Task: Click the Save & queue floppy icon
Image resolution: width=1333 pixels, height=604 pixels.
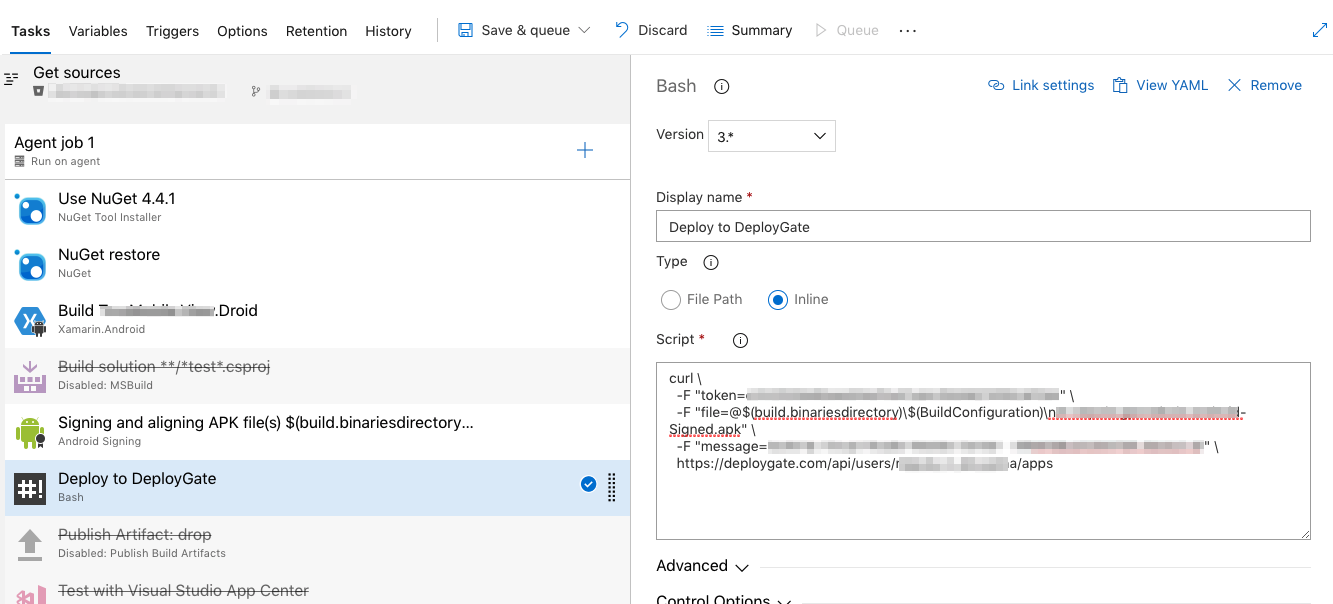Action: tap(466, 30)
